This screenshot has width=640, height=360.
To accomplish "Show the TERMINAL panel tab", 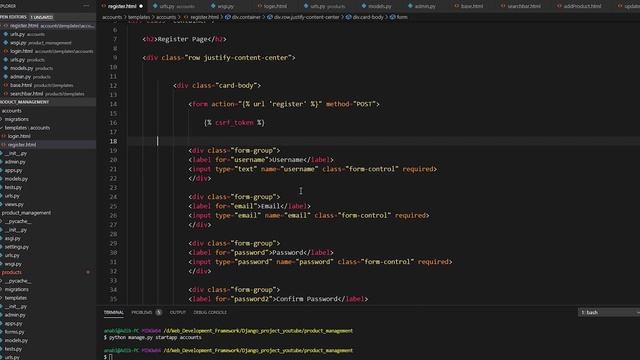I will (113, 312).
